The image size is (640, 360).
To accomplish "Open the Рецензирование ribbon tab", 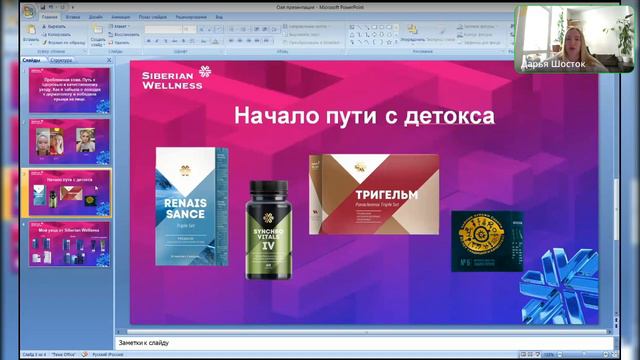I will (x=191, y=17).
